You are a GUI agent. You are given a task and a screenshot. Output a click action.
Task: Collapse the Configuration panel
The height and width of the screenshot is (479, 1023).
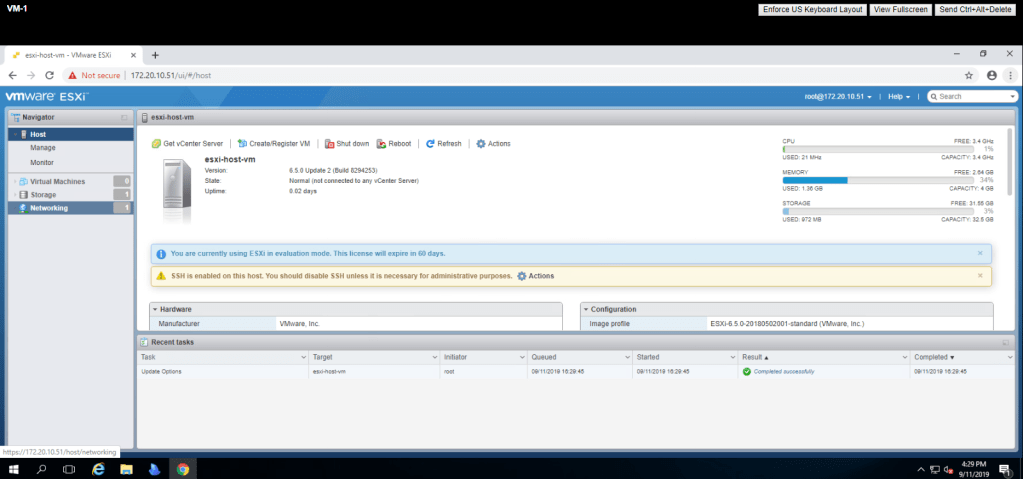click(585, 309)
